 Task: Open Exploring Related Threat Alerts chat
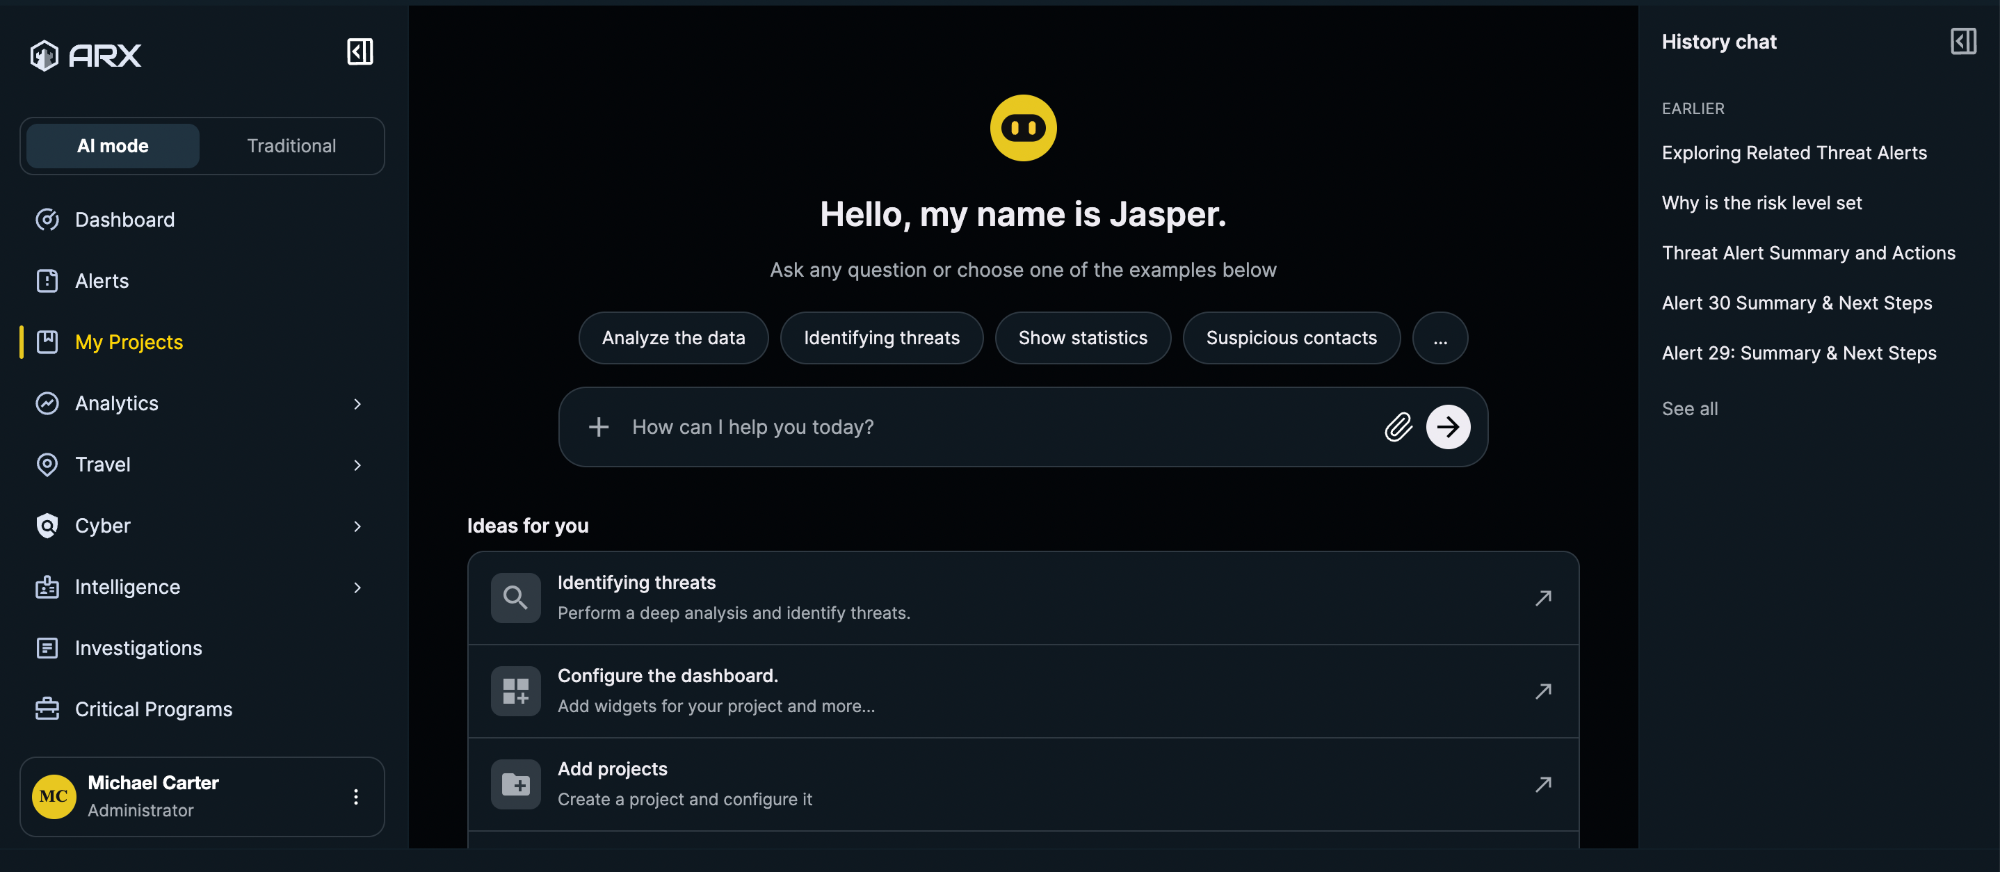click(x=1794, y=153)
